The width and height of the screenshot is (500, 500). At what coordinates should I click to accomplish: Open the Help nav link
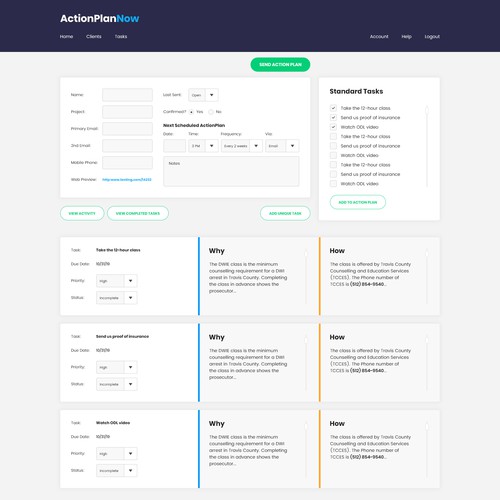(x=406, y=36)
